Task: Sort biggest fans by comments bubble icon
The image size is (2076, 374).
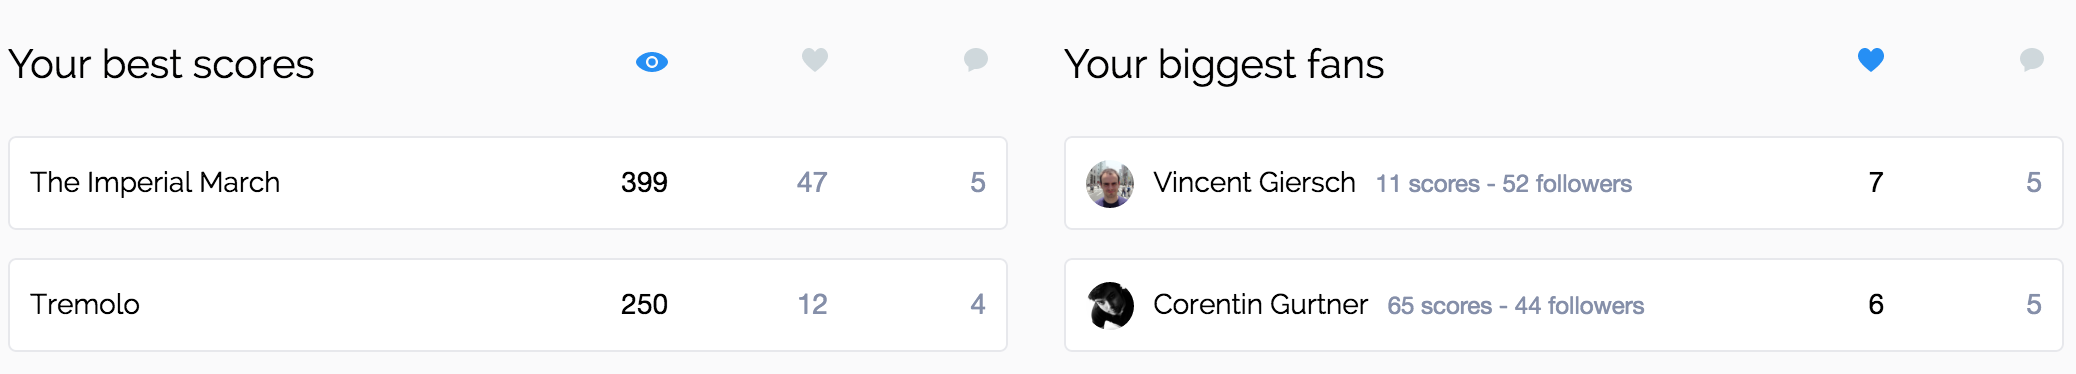Action: coord(2032,60)
